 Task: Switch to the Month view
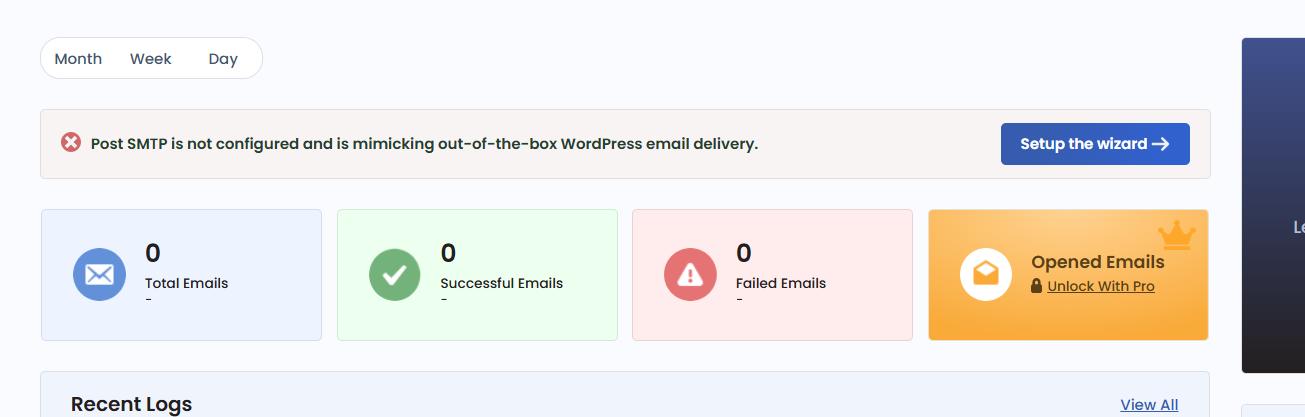tap(78, 59)
